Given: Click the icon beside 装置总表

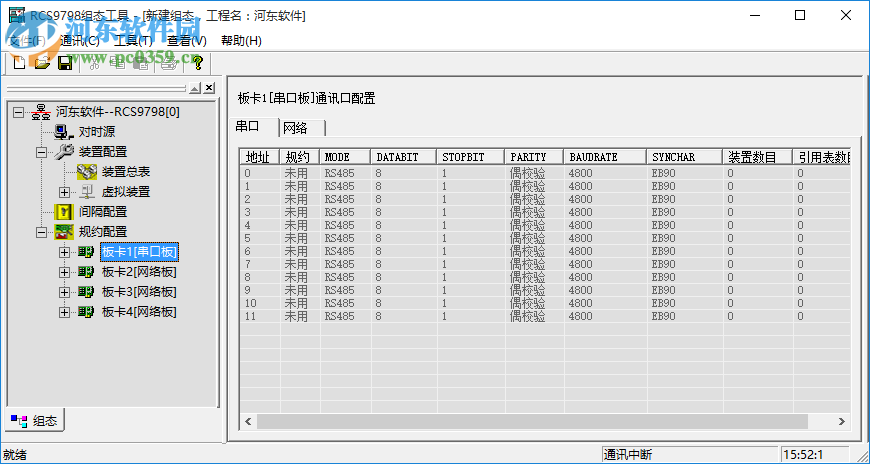Looking at the screenshot, I should (87, 172).
